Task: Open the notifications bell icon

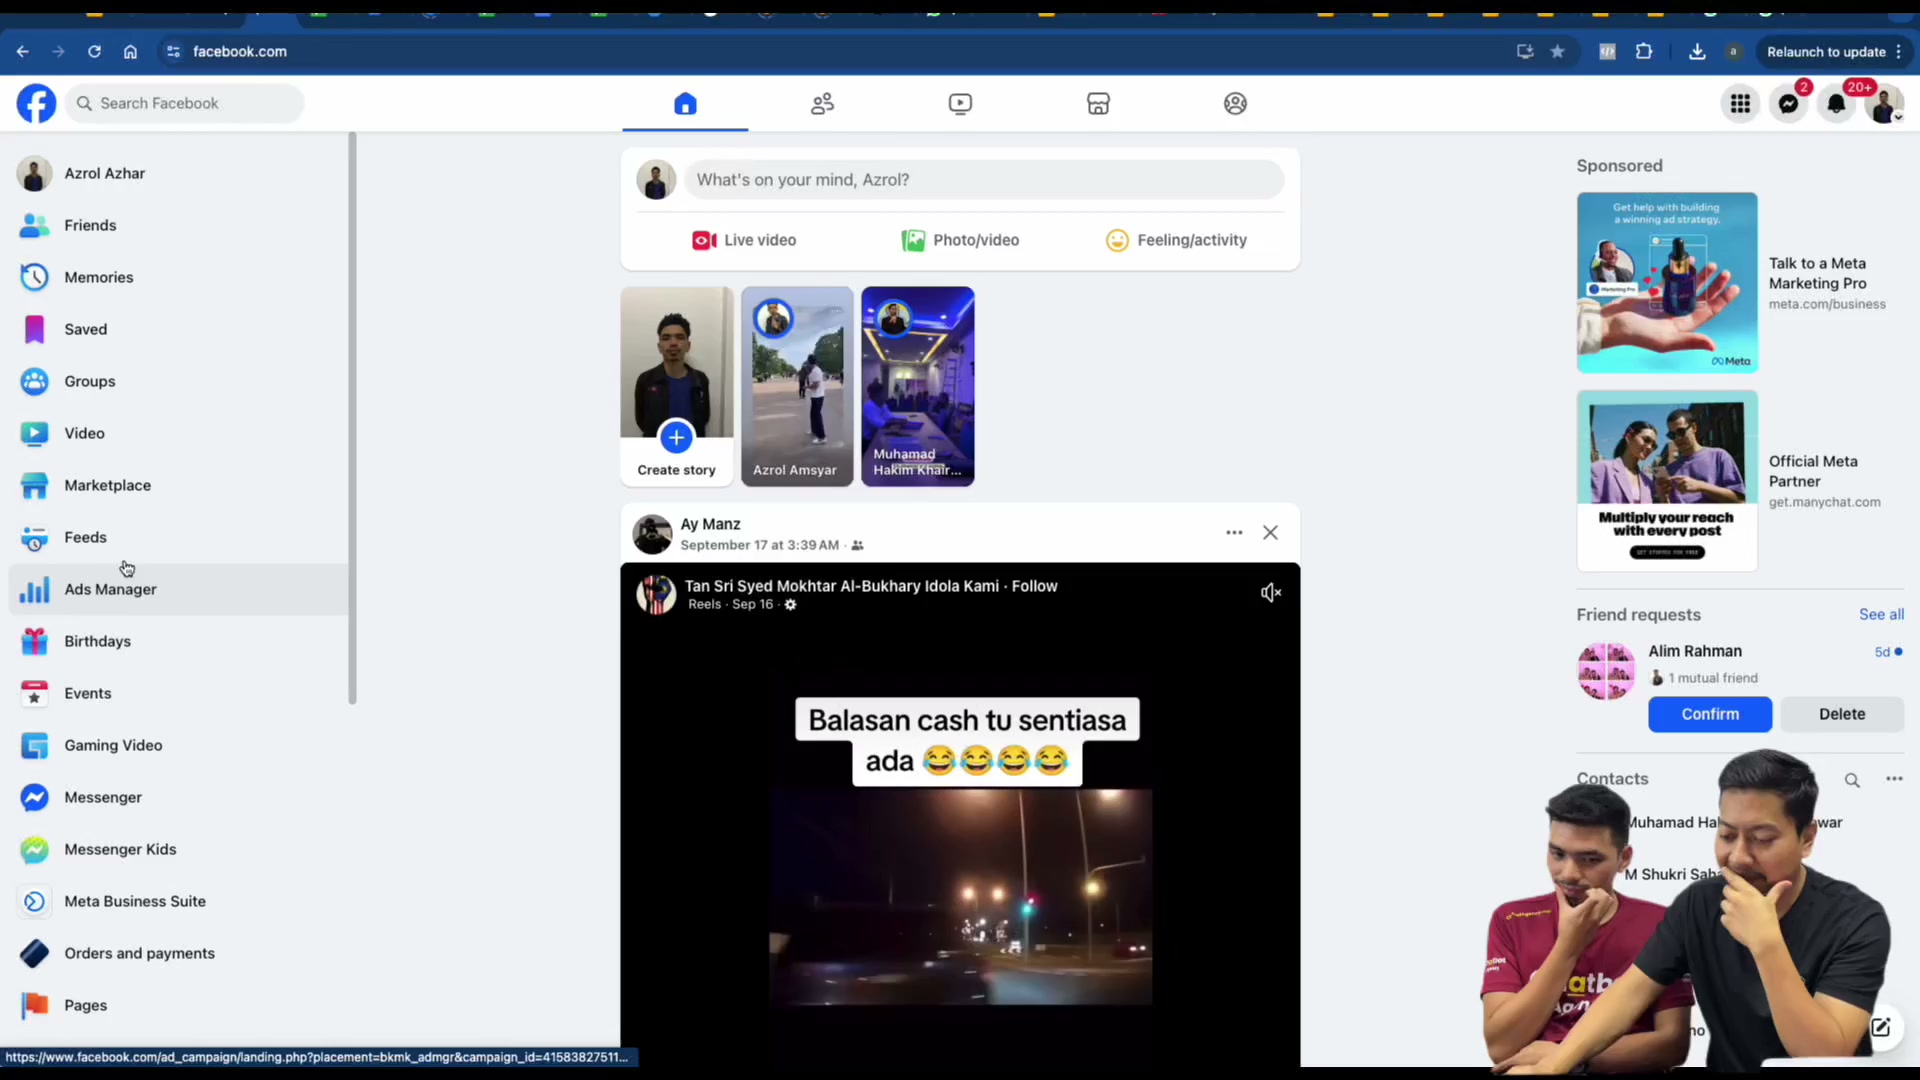Action: point(1836,103)
